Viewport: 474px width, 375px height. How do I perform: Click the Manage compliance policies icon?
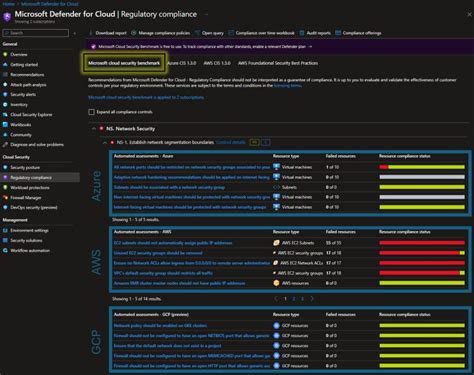(134, 33)
